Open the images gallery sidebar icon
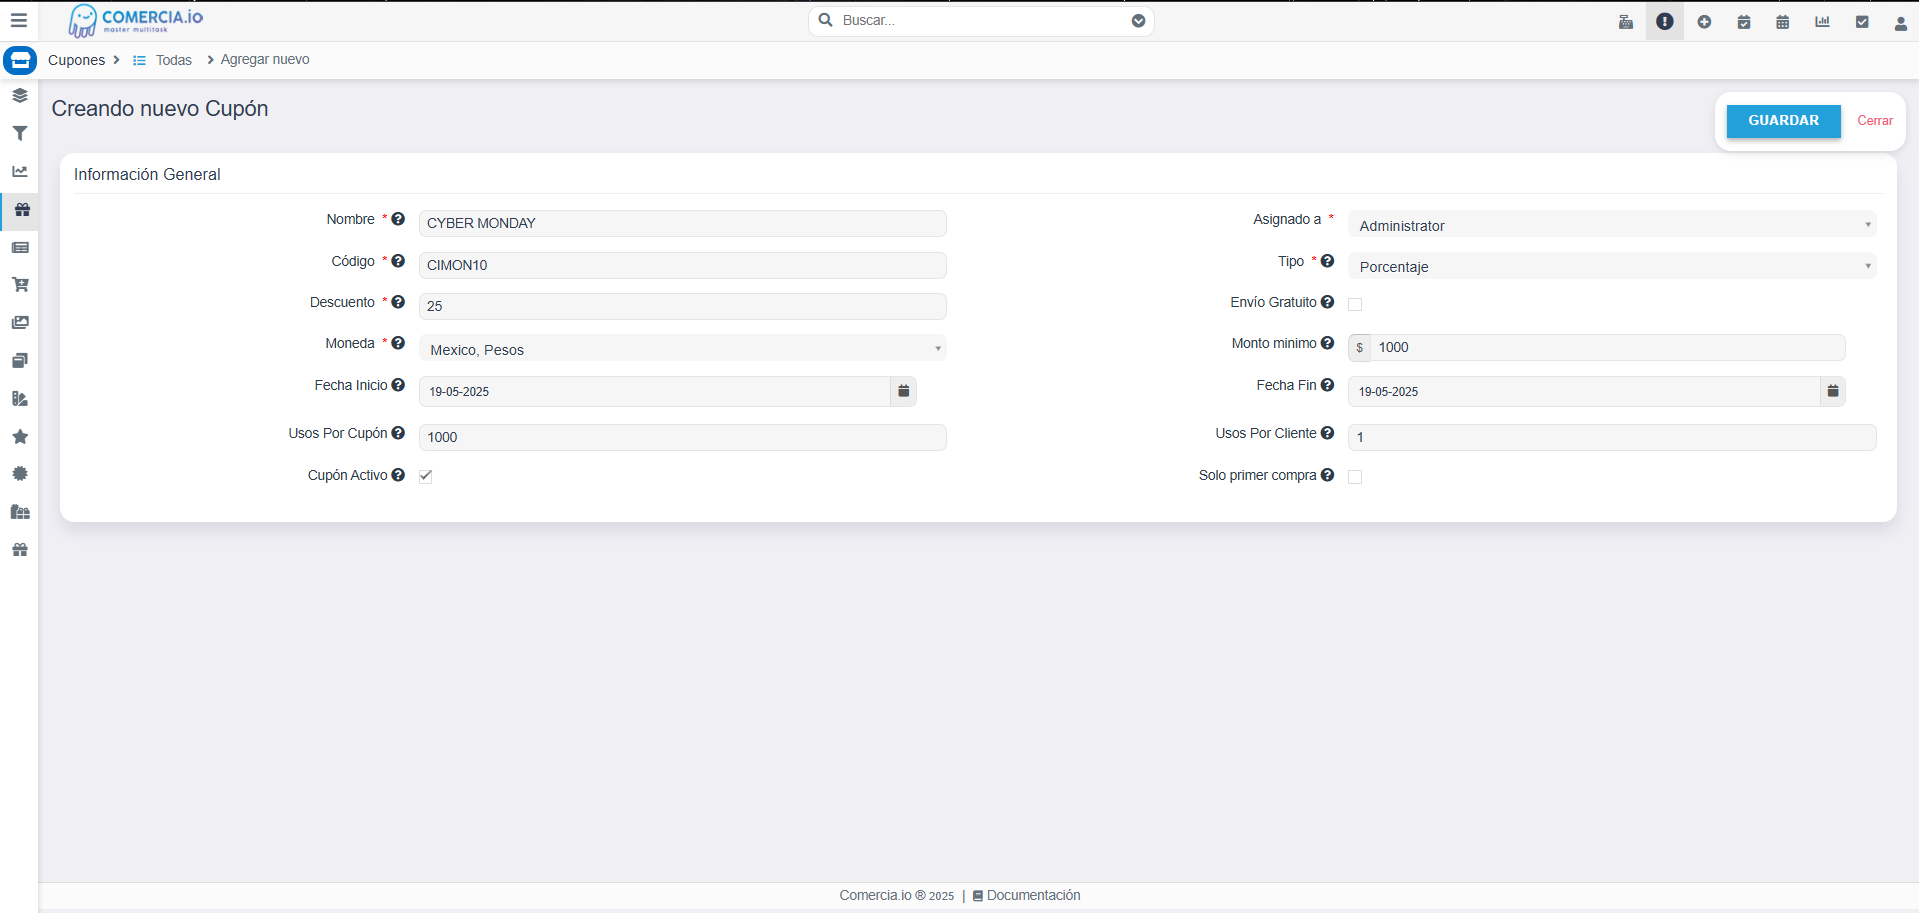Viewport: 1919px width, 913px height. (20, 322)
